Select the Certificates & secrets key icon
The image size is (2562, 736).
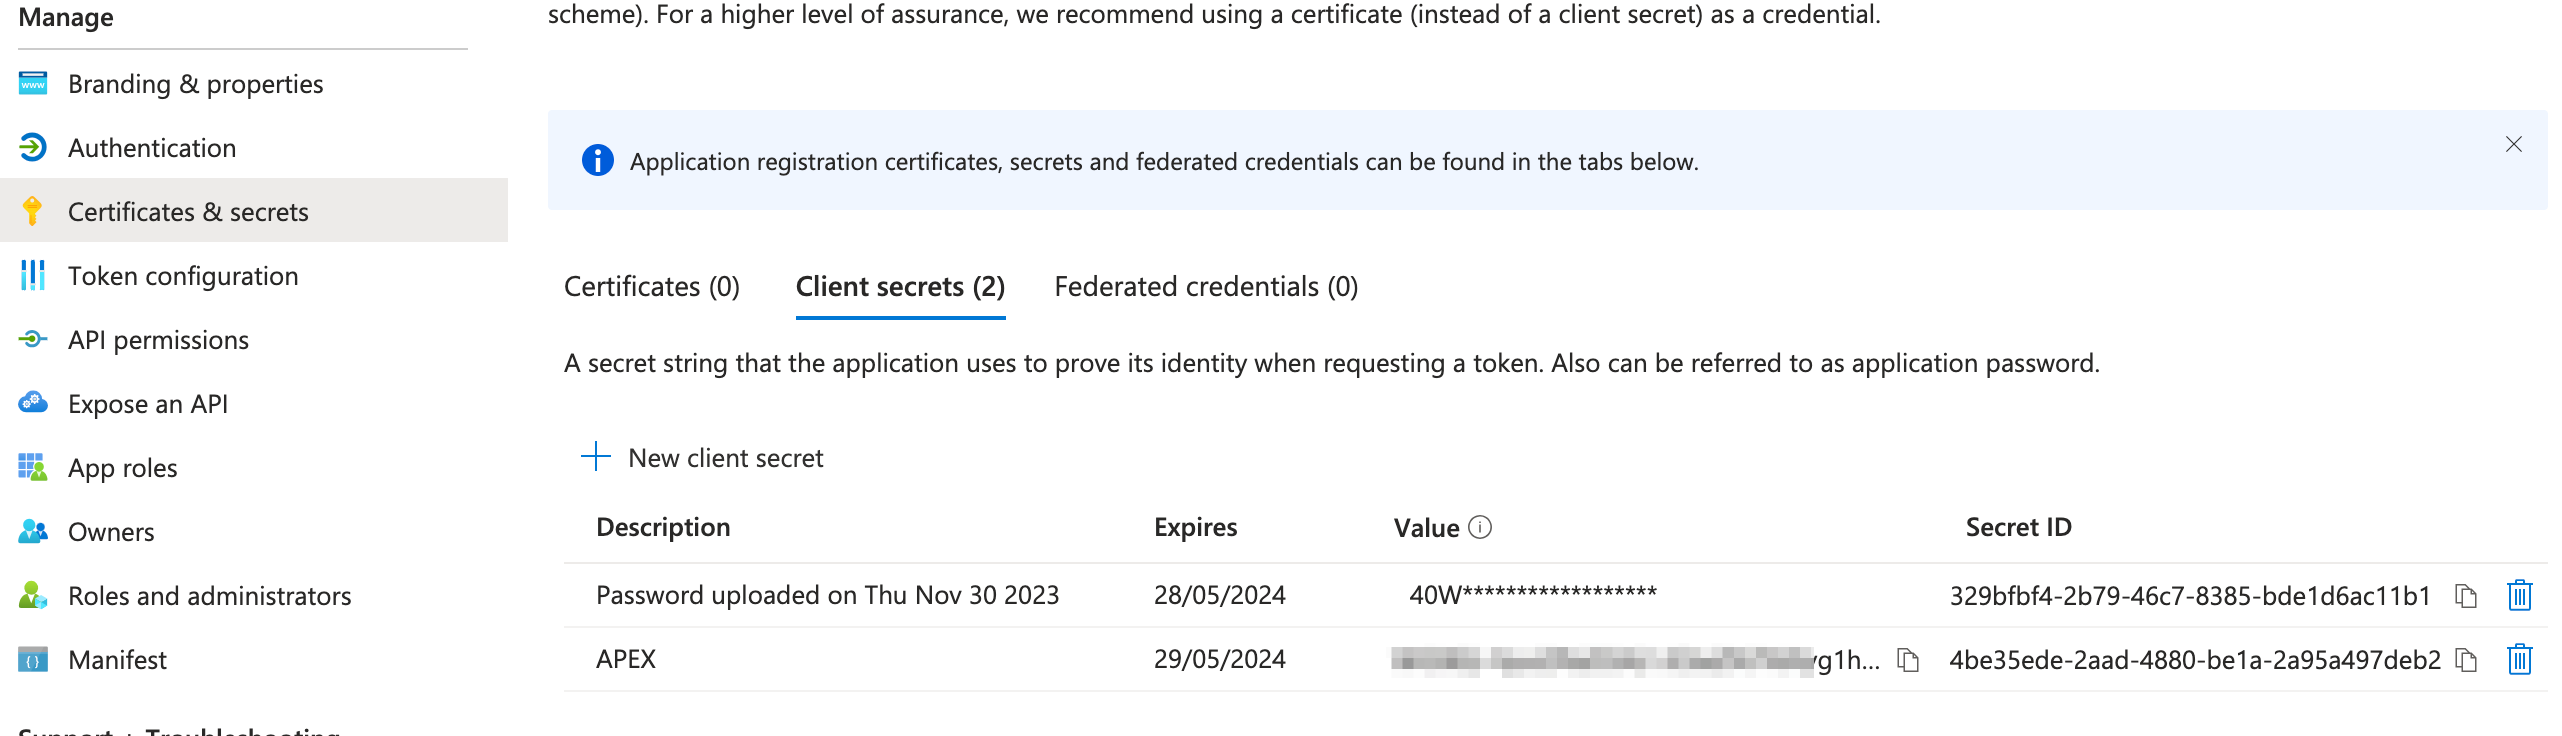[x=32, y=211]
